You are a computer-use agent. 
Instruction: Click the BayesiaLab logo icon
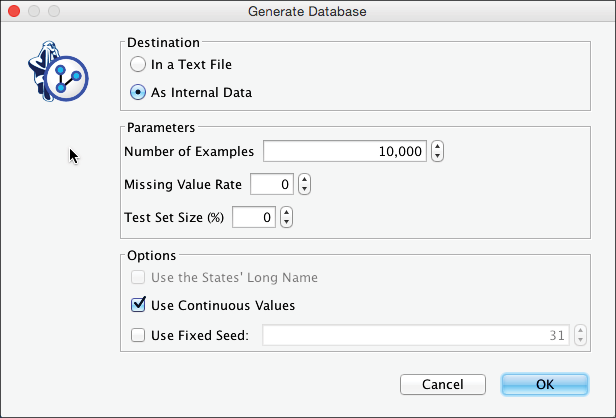point(59,70)
